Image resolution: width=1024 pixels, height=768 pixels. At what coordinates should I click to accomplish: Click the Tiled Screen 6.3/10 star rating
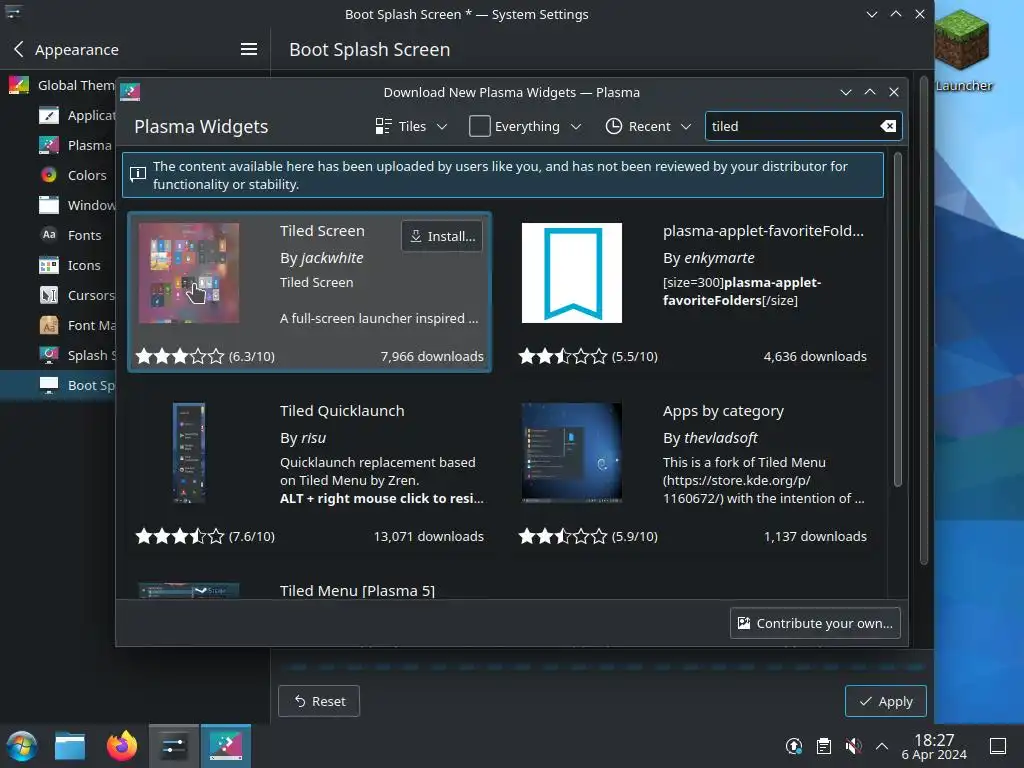pos(205,357)
